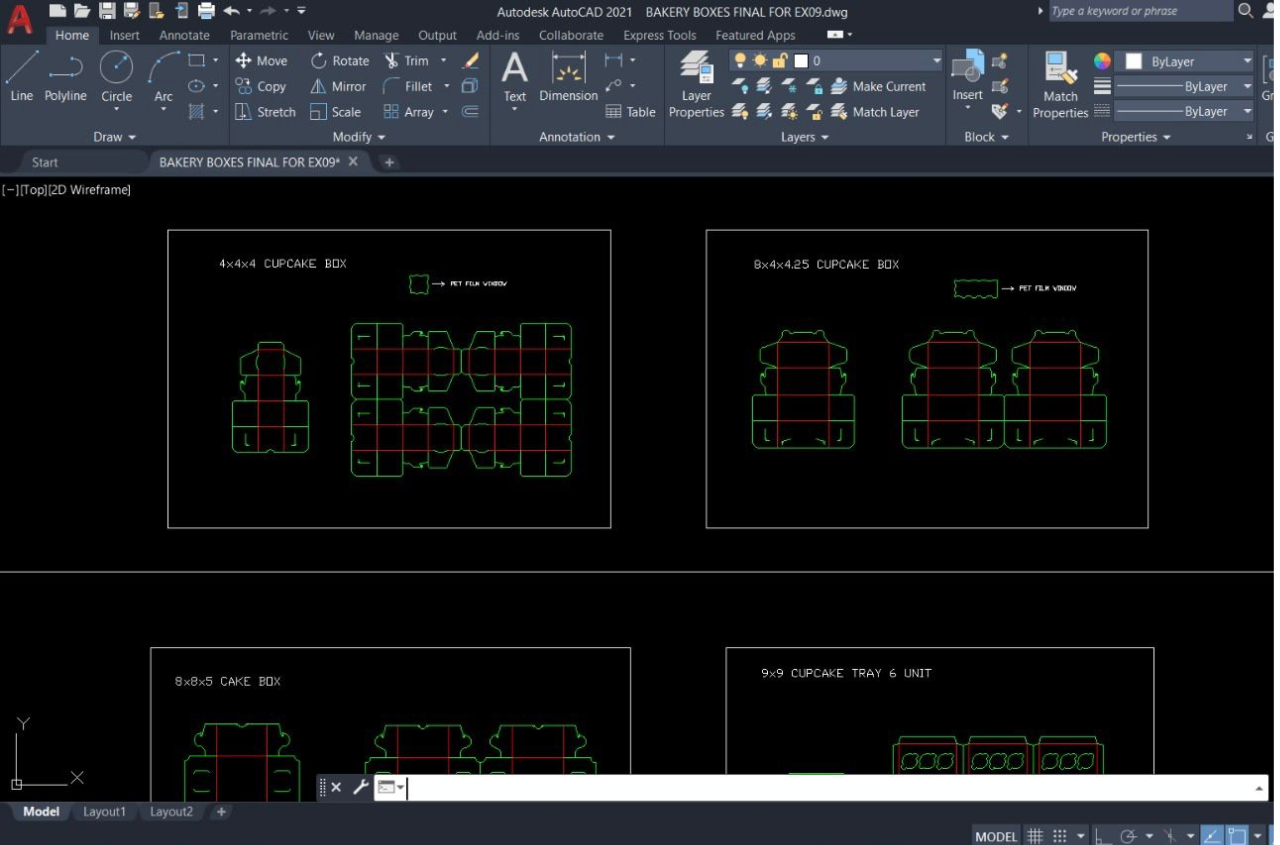Activate the Arc tool
Viewport: 1280px width, 845px height.
click(163, 77)
